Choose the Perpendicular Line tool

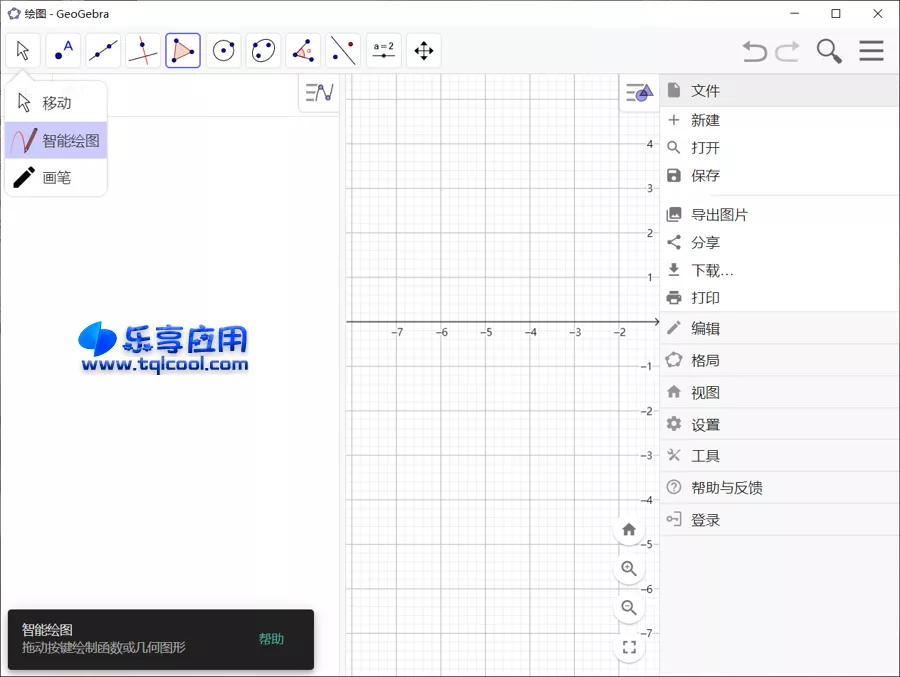pos(143,51)
